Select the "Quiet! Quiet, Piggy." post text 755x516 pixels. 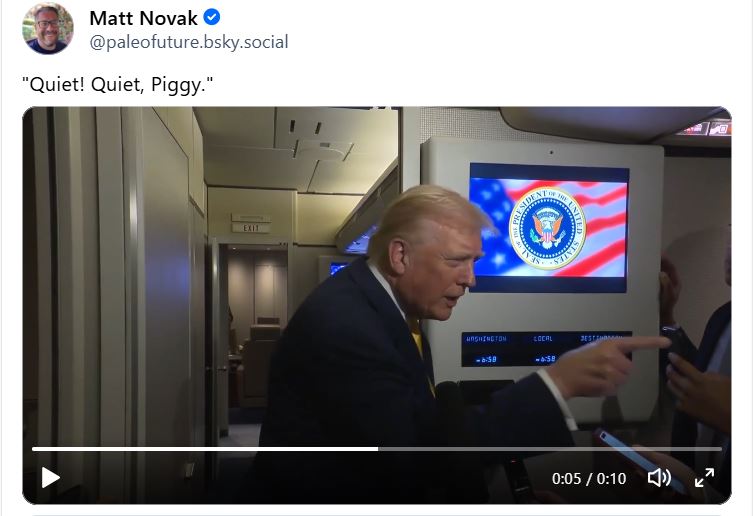(118, 85)
